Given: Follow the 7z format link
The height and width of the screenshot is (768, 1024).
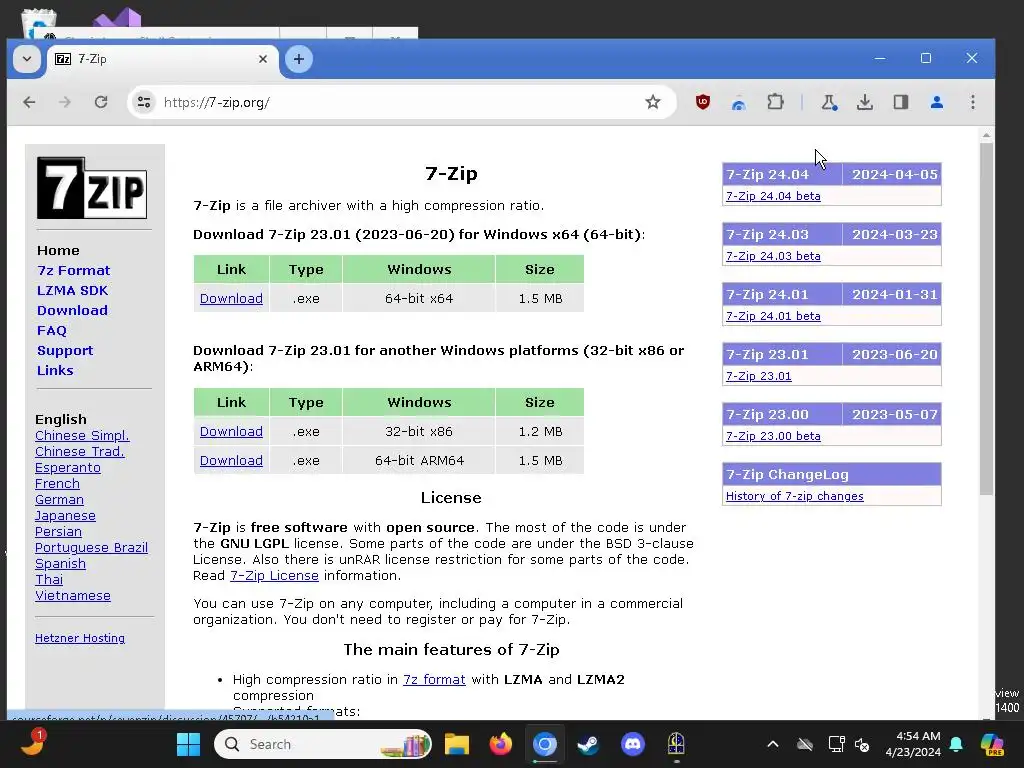Looking at the screenshot, I should point(434,679).
